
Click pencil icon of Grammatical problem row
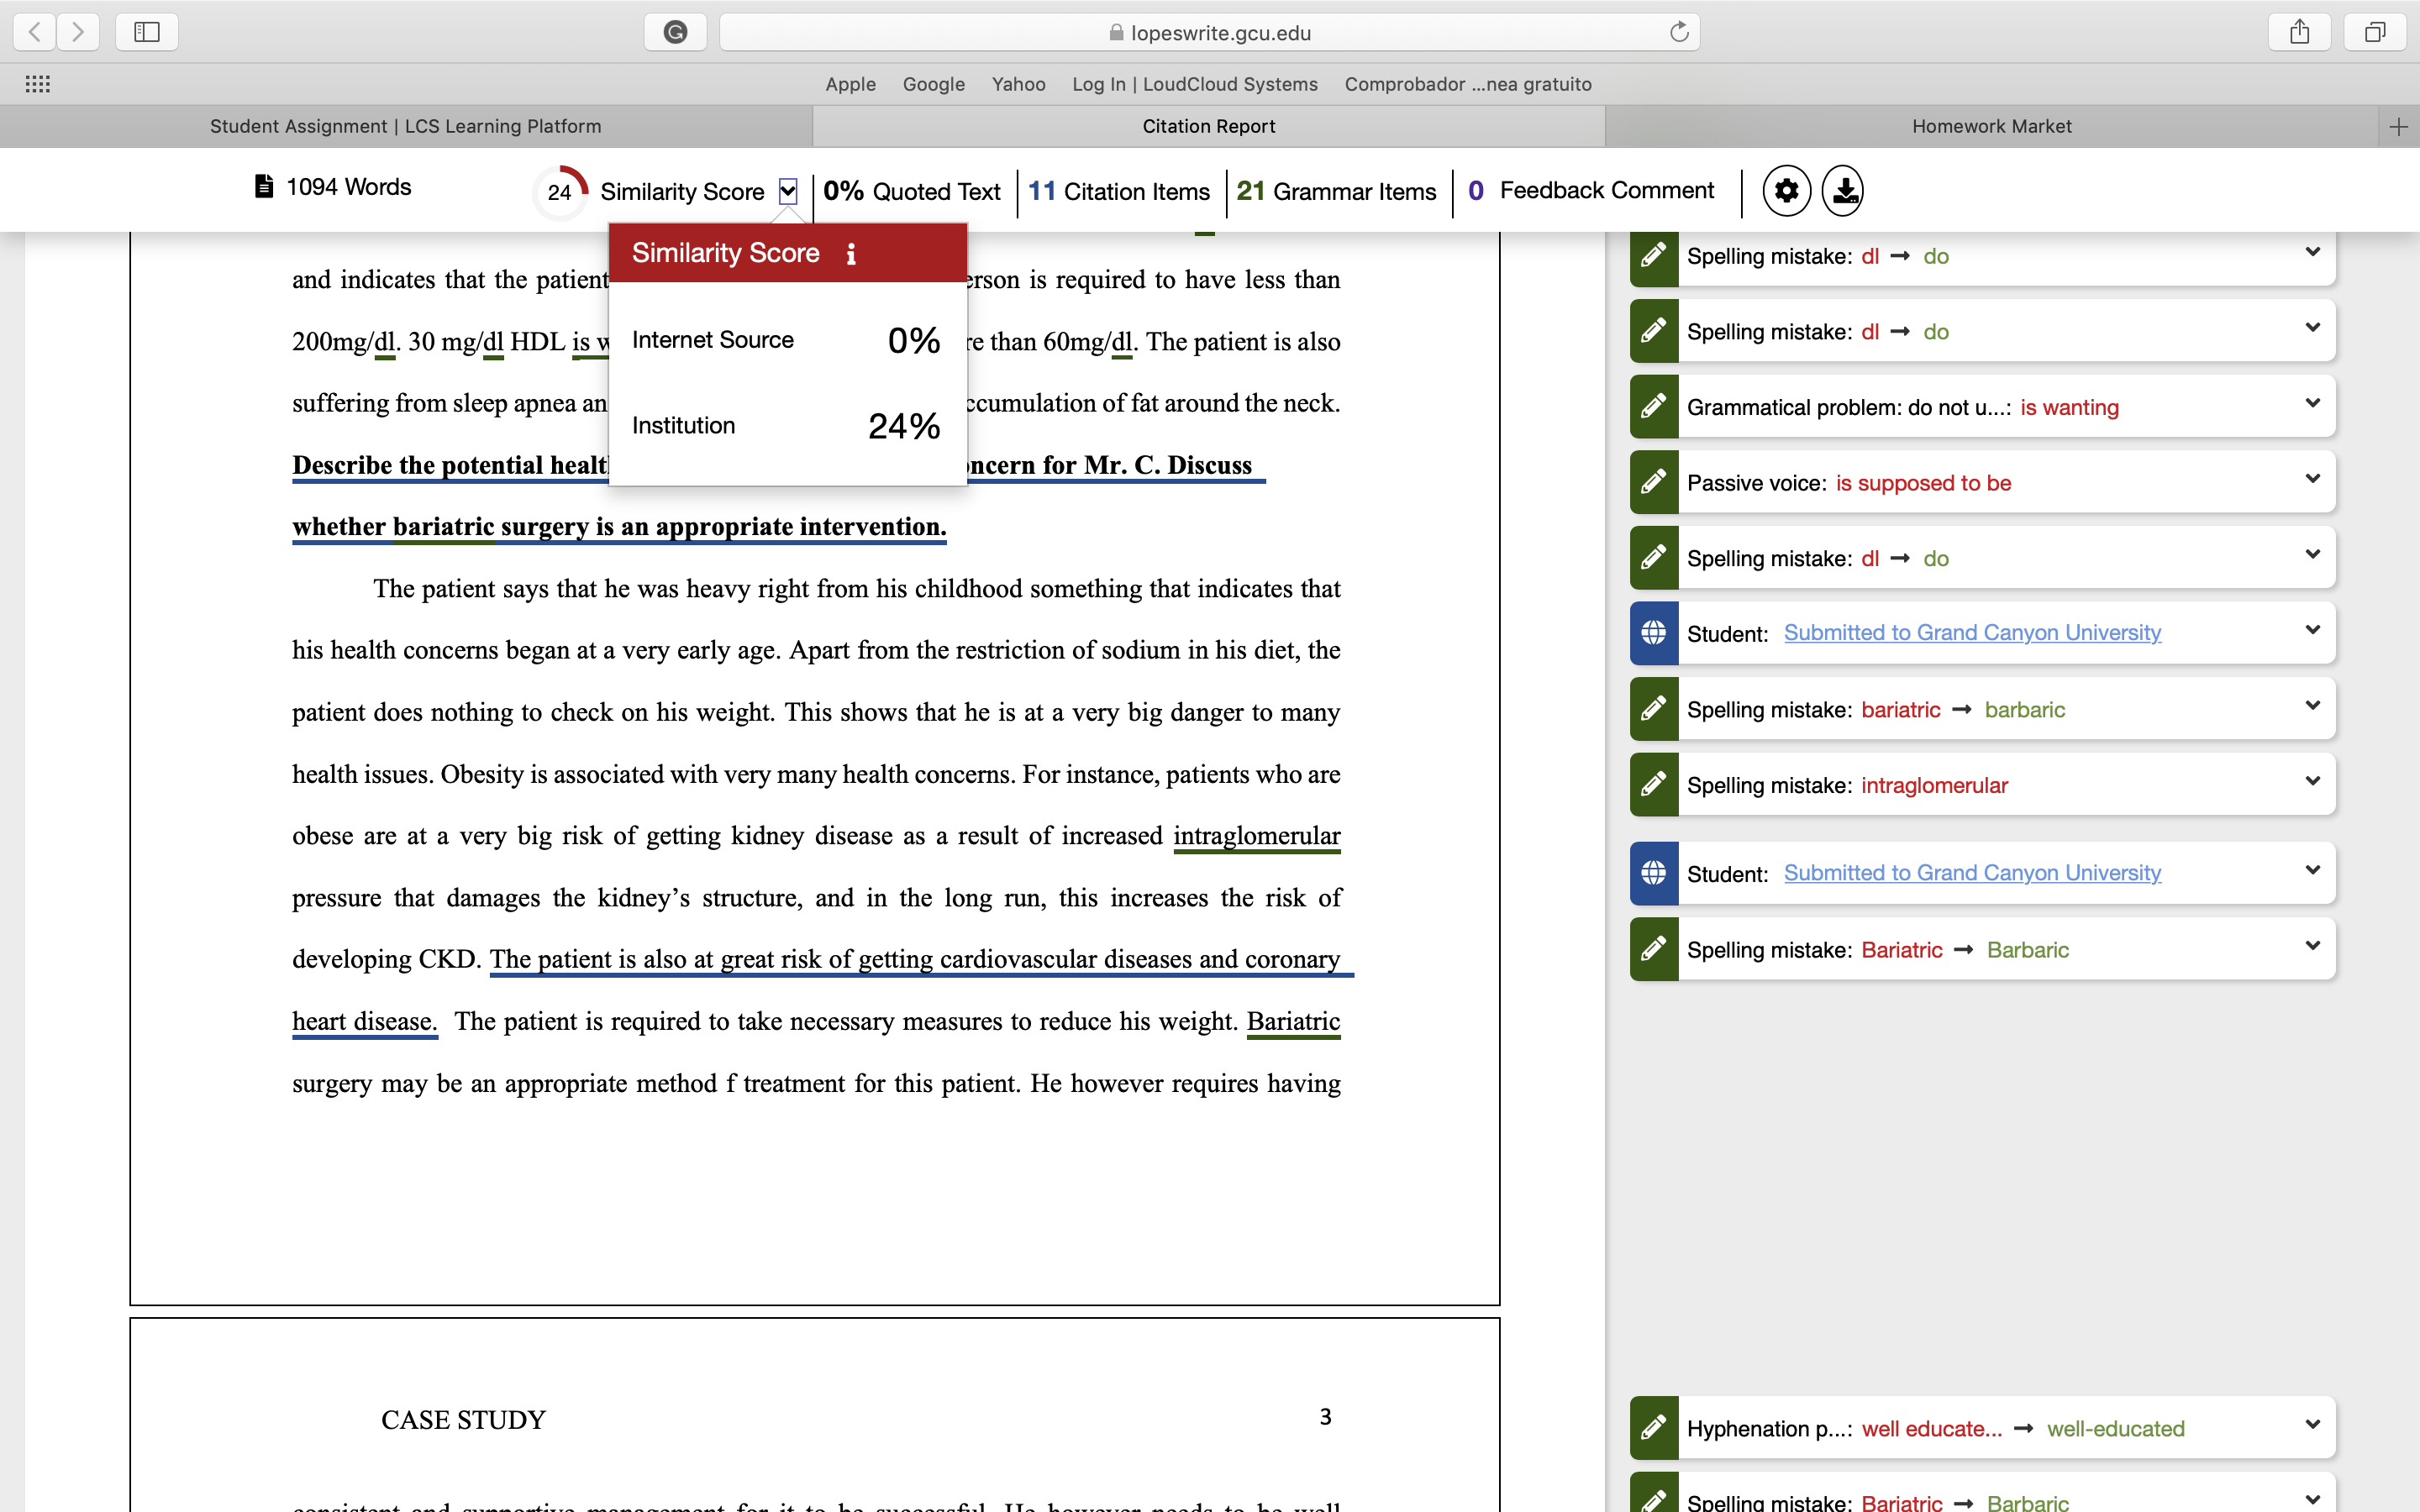(x=1654, y=406)
